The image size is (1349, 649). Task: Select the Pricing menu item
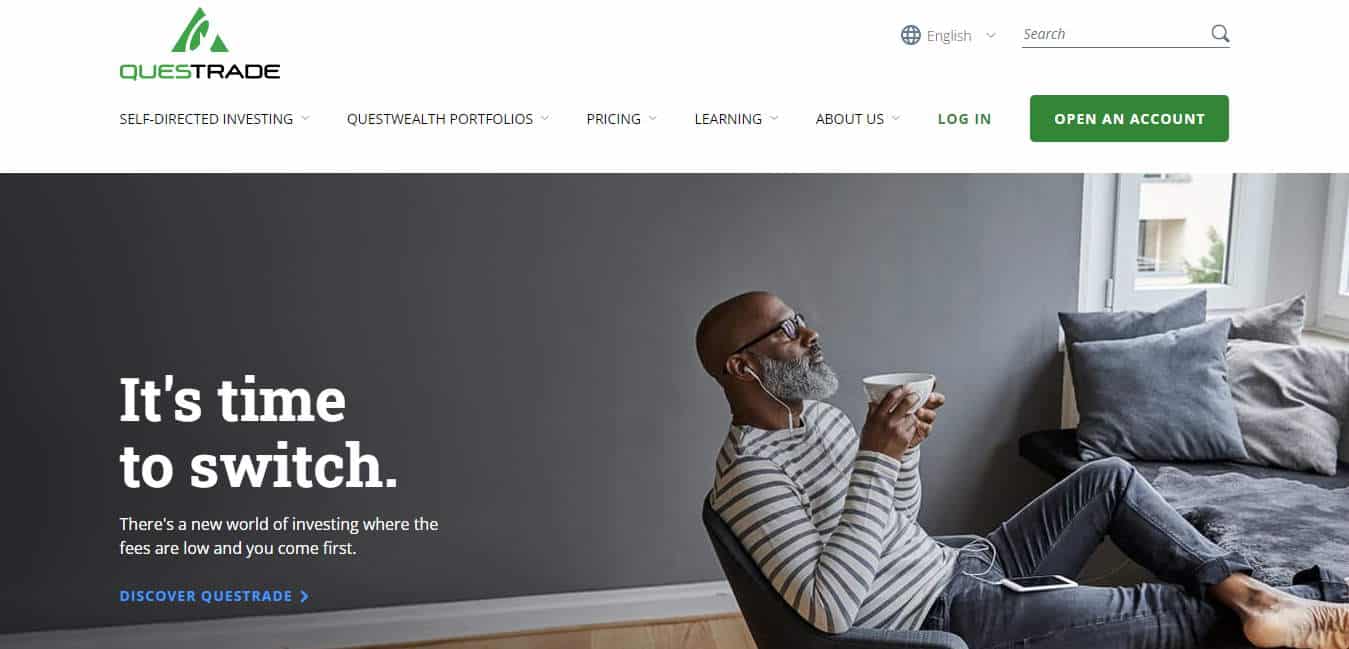tap(613, 119)
